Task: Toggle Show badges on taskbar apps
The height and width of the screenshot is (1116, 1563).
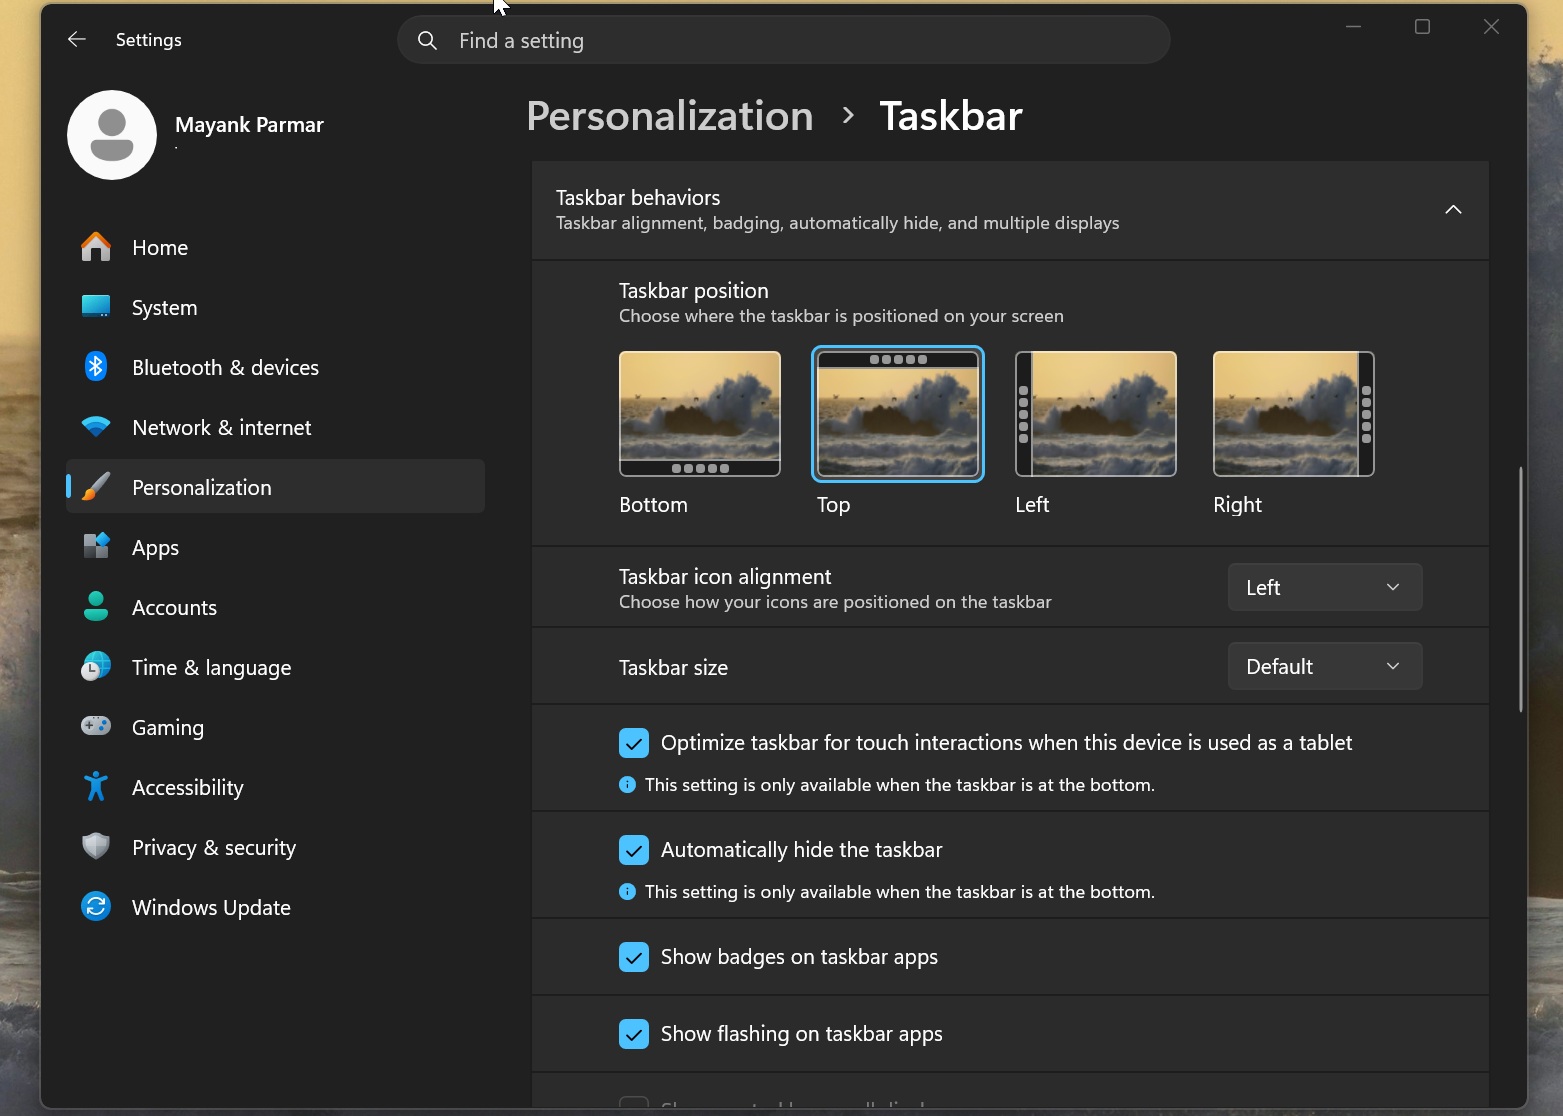Action: point(634,957)
